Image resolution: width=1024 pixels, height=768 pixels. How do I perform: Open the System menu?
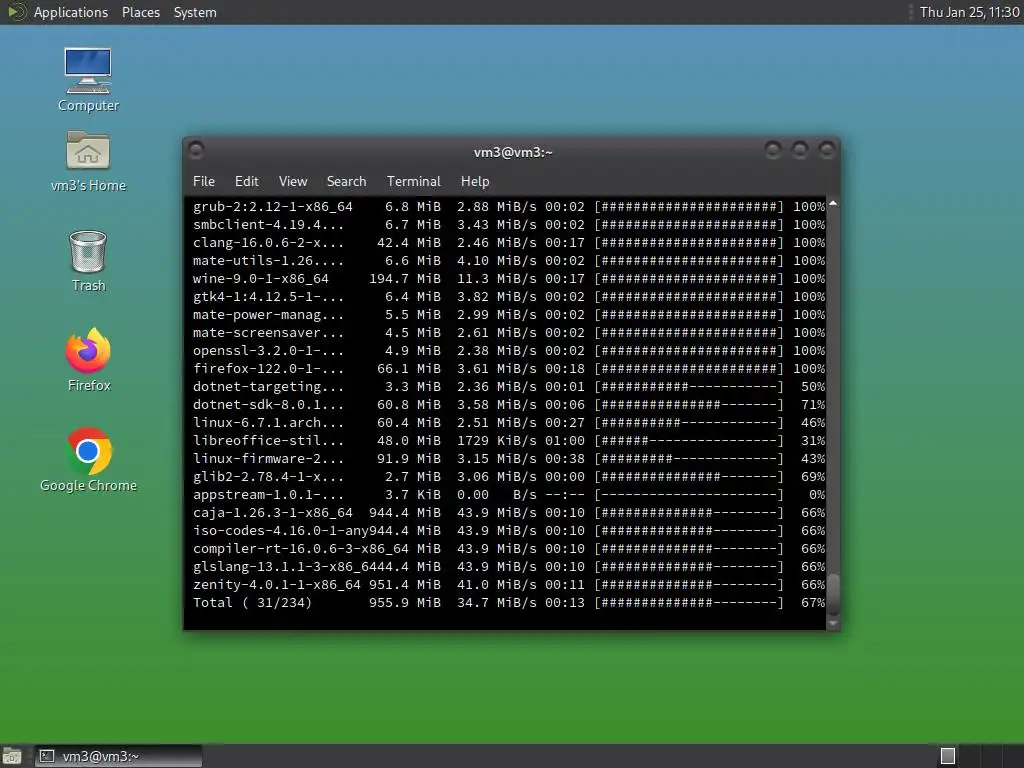195,12
